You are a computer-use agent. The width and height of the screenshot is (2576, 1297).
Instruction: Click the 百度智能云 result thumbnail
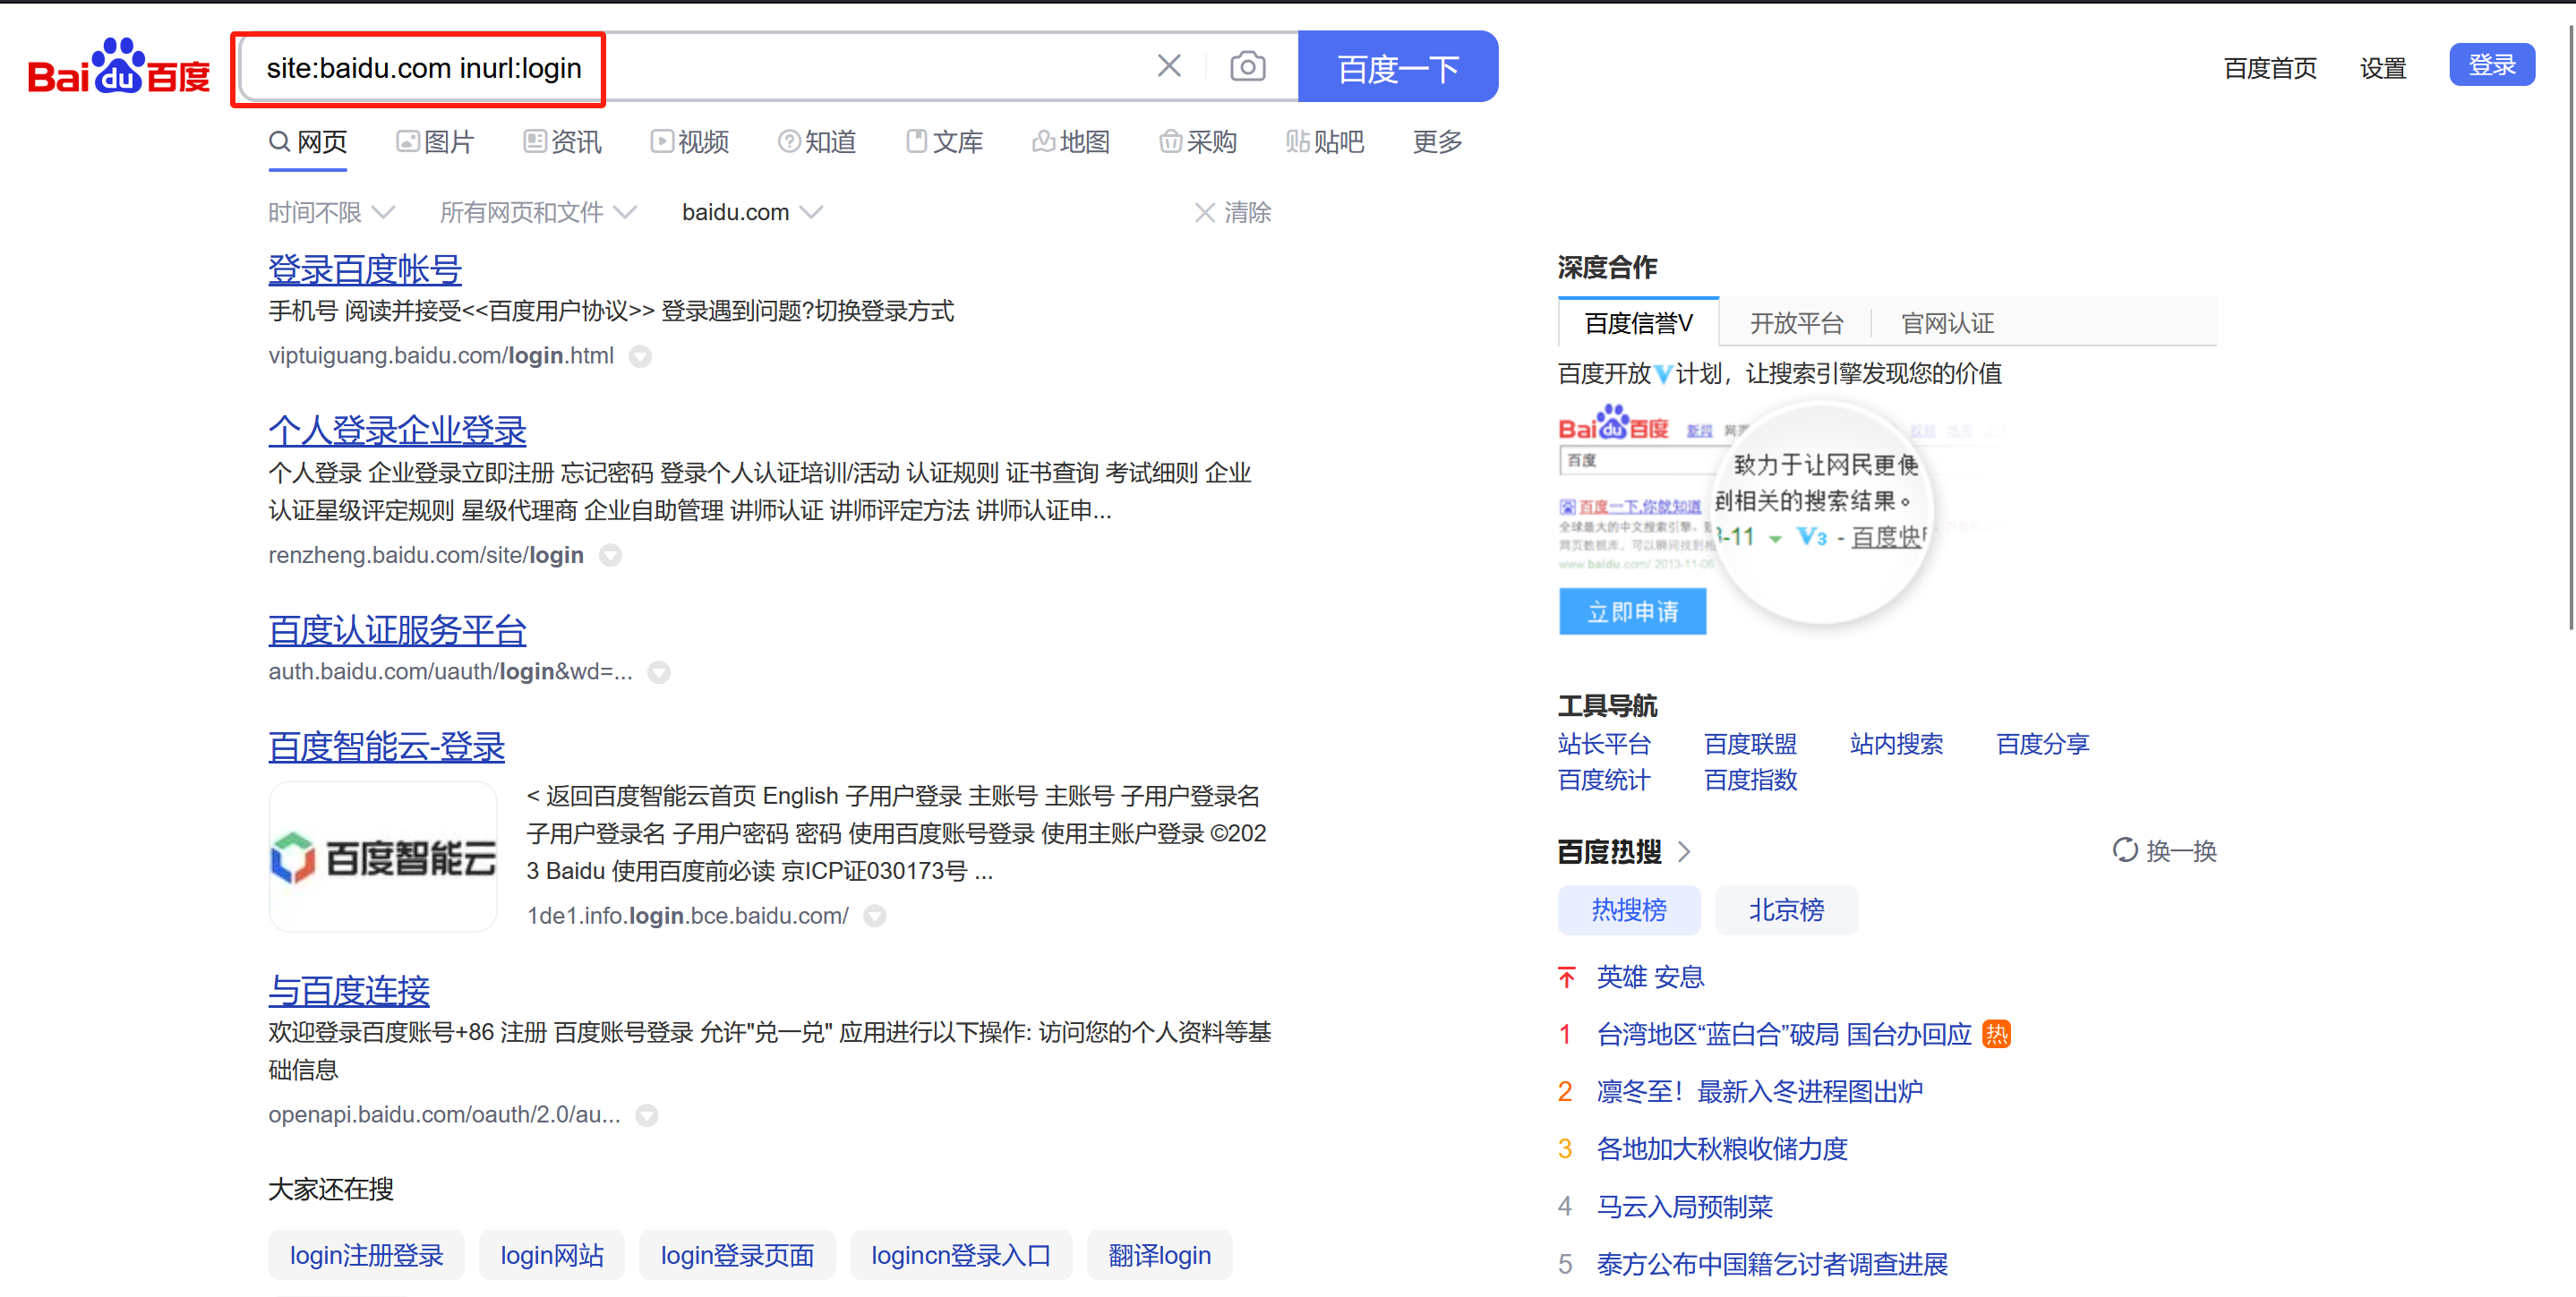tap(383, 857)
